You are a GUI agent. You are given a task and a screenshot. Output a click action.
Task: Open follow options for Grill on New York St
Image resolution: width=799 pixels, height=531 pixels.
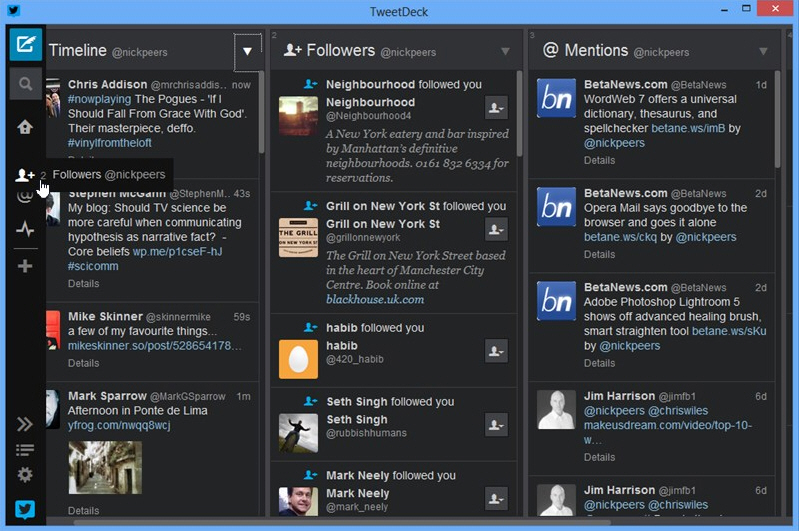click(496, 229)
